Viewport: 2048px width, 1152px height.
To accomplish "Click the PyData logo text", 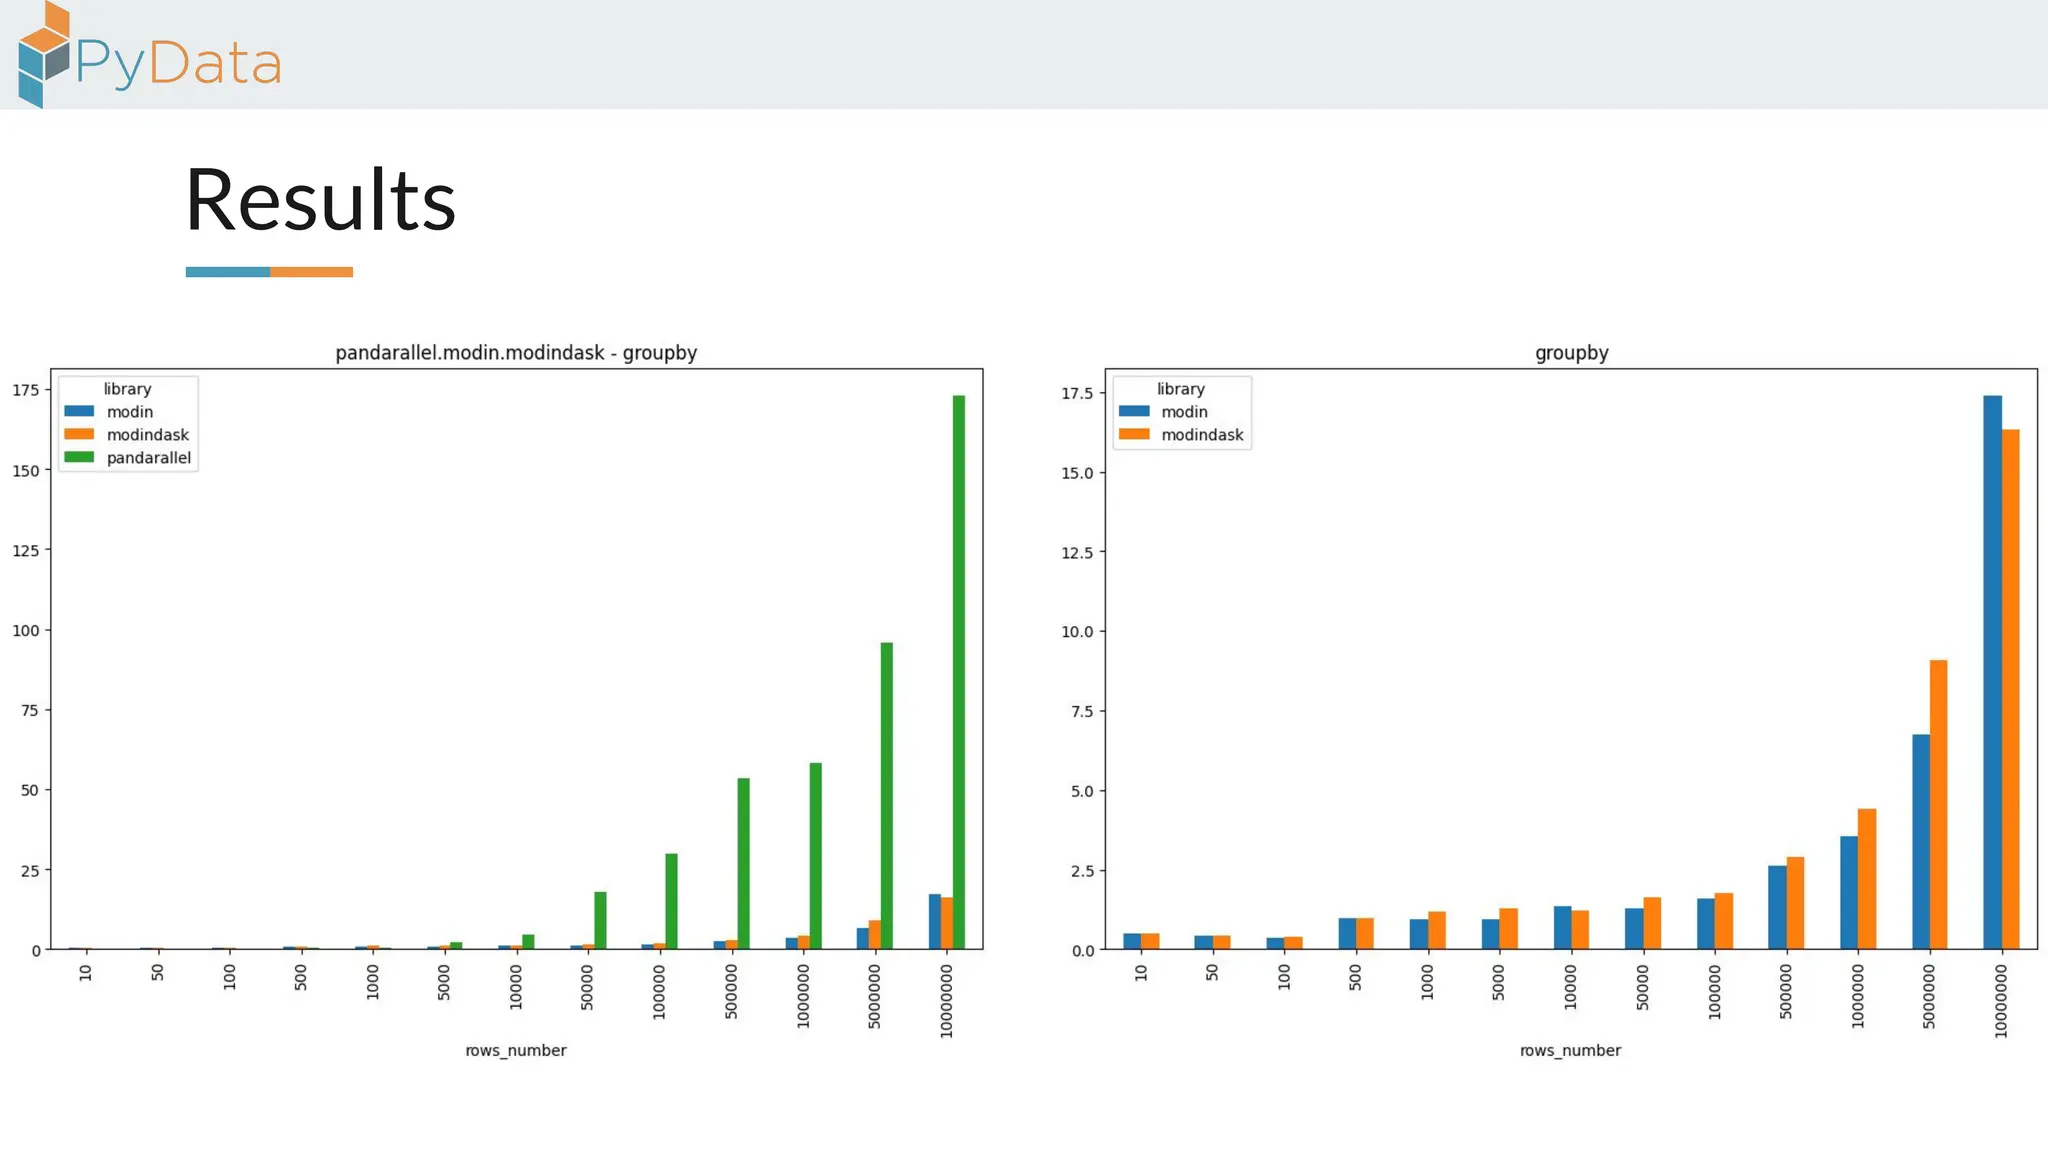I will coord(178,64).
